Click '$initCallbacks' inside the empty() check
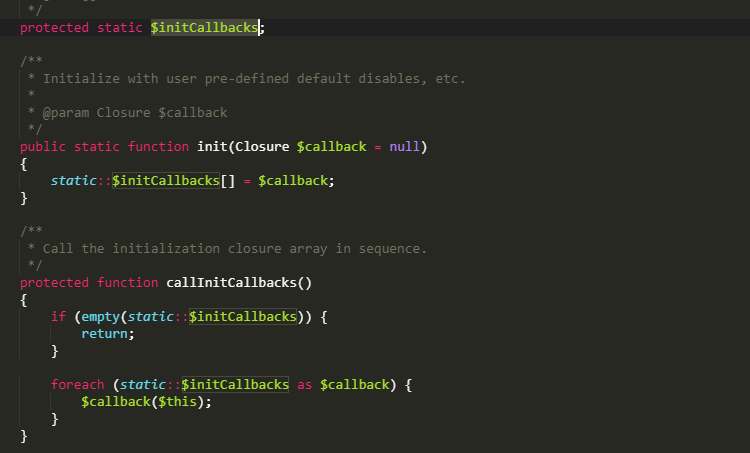The image size is (750, 453). pos(243,317)
